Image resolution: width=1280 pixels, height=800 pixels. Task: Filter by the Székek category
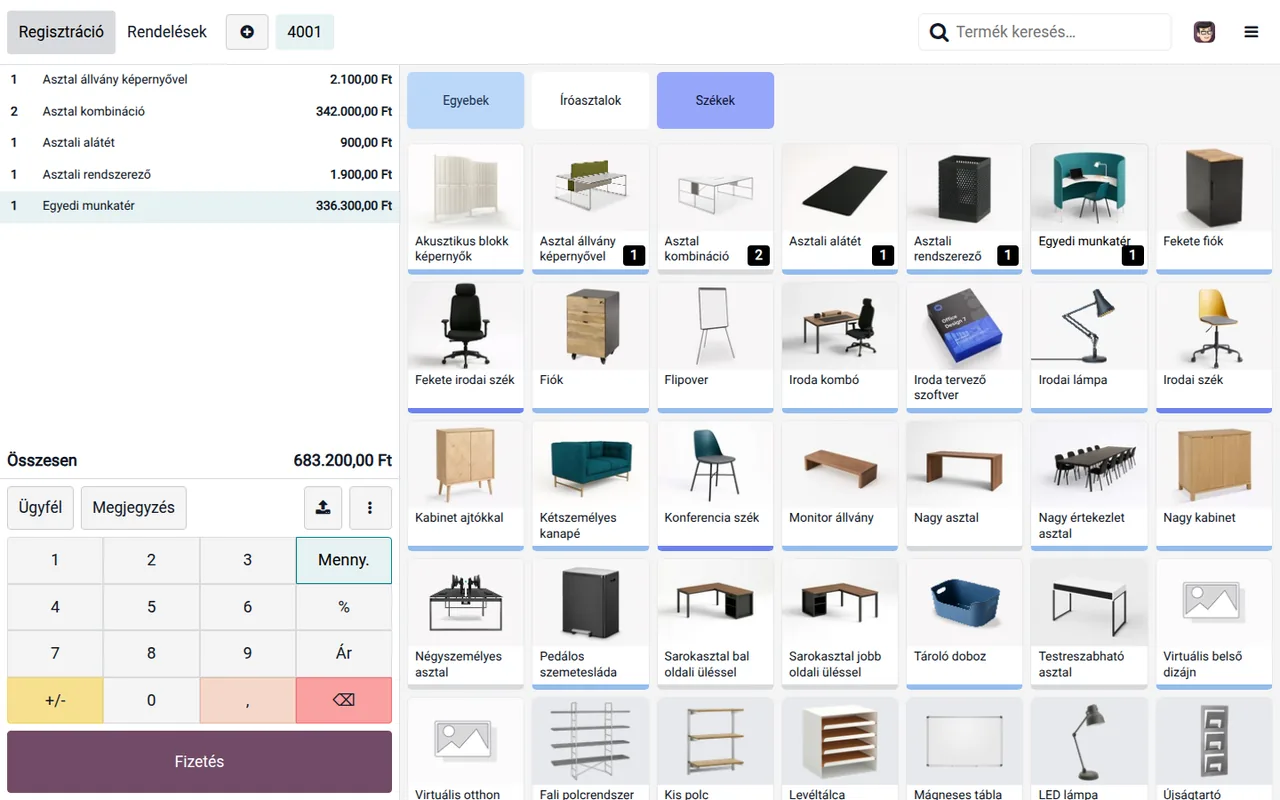pyautogui.click(x=715, y=100)
